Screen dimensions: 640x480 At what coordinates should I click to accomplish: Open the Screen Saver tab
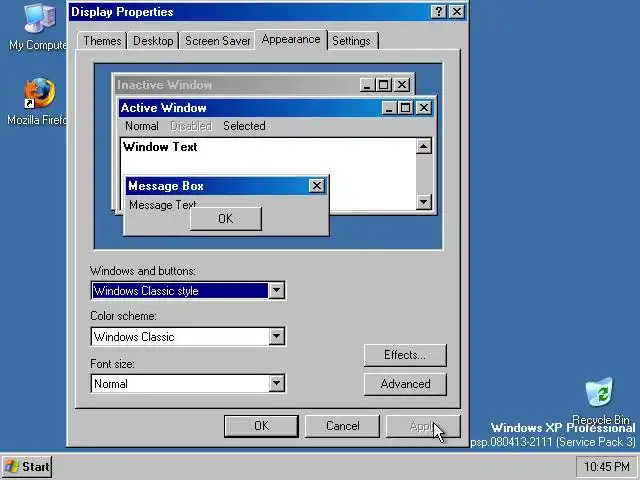(217, 41)
